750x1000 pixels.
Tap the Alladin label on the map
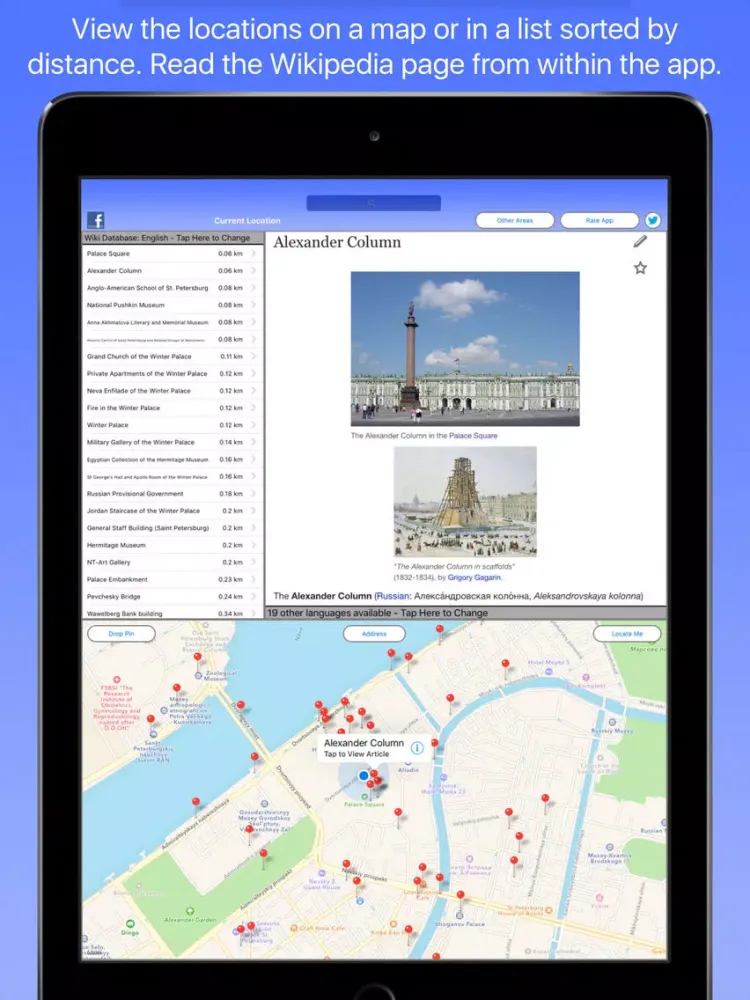(x=408, y=770)
